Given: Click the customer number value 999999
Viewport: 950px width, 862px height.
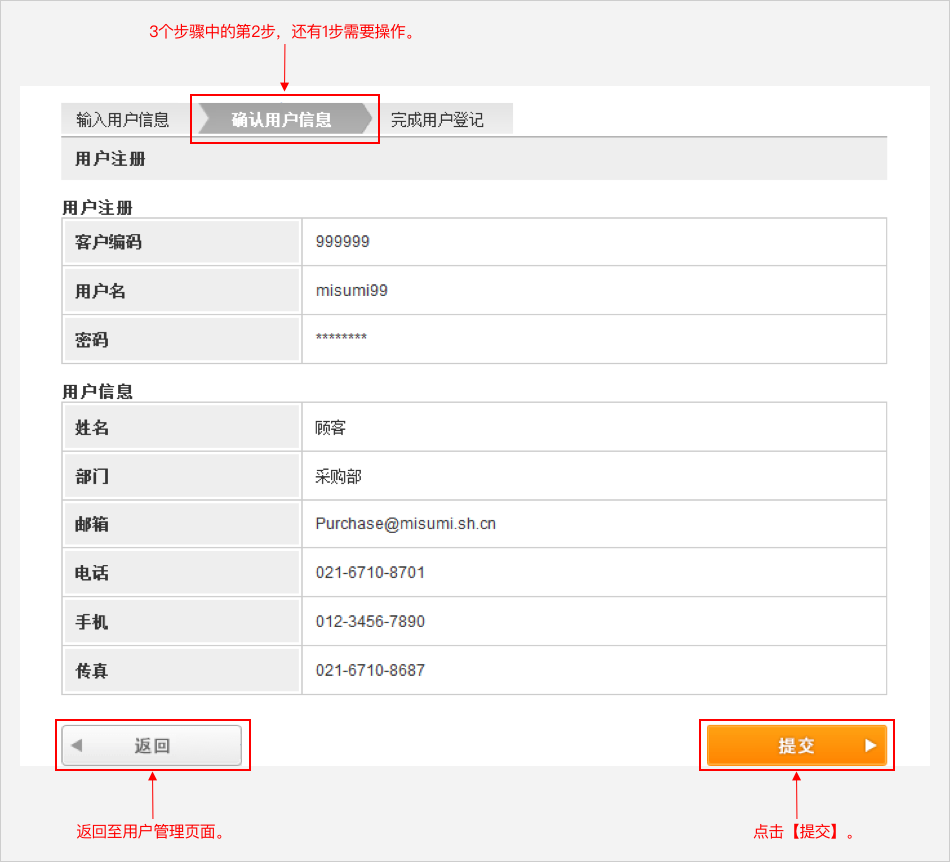Looking at the screenshot, I should click(x=342, y=242).
